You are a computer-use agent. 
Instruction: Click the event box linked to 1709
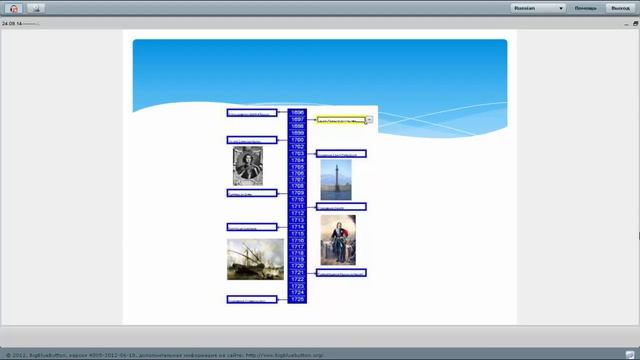click(252, 193)
